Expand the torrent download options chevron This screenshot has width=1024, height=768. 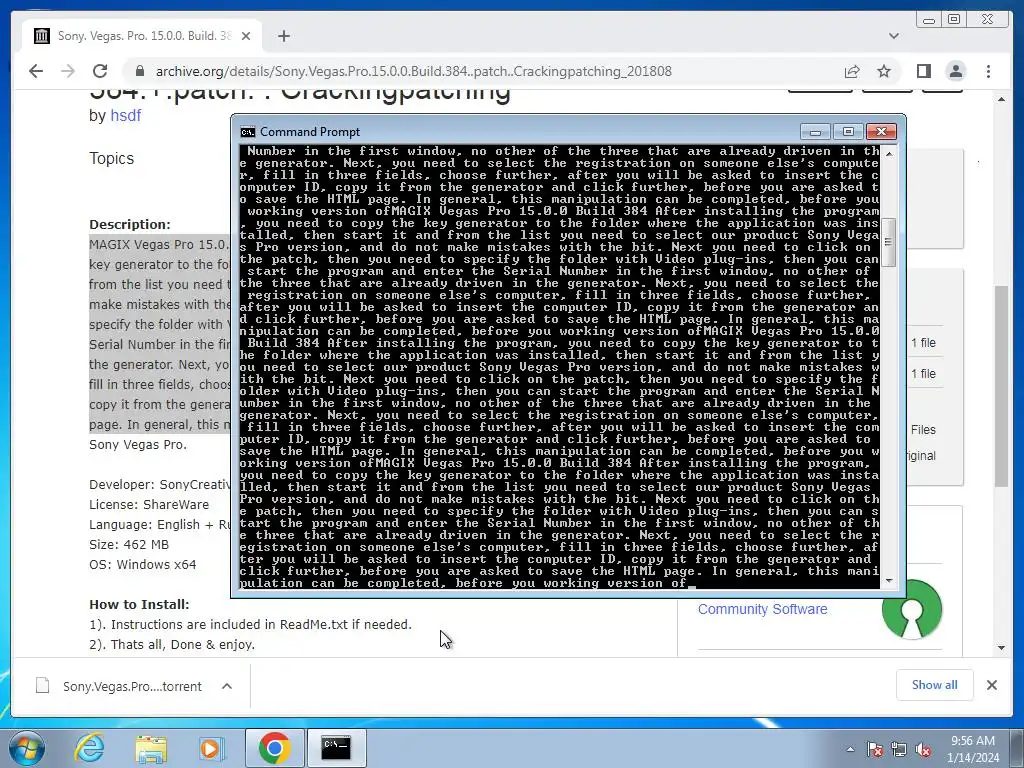pyautogui.click(x=227, y=686)
